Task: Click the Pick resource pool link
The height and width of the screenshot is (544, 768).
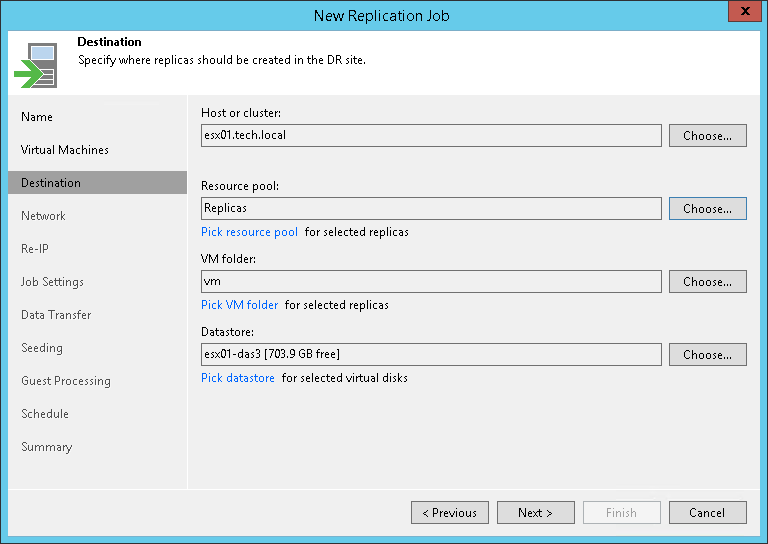Action: [x=249, y=232]
